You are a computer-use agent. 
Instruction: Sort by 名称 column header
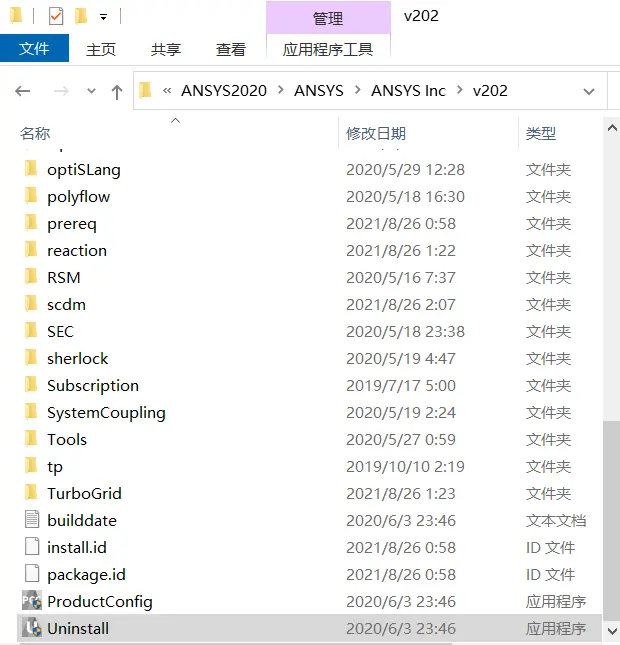[x=35, y=133]
